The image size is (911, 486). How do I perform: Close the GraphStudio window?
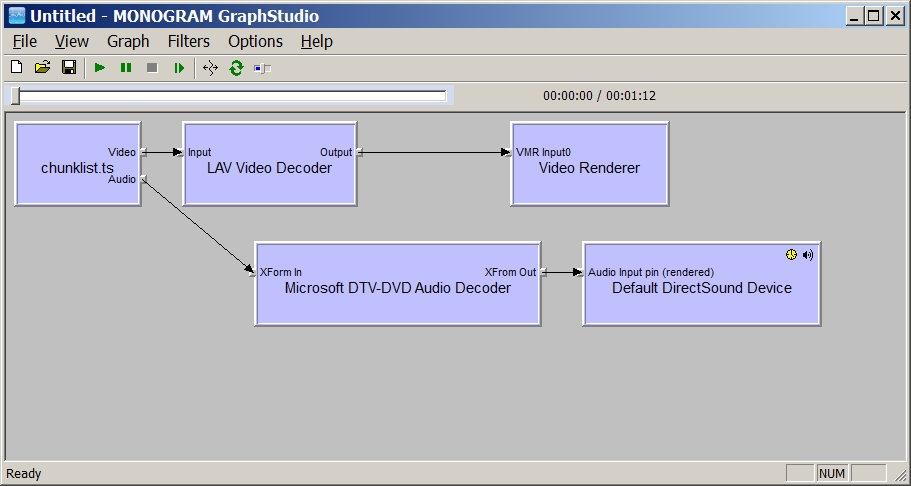895,16
